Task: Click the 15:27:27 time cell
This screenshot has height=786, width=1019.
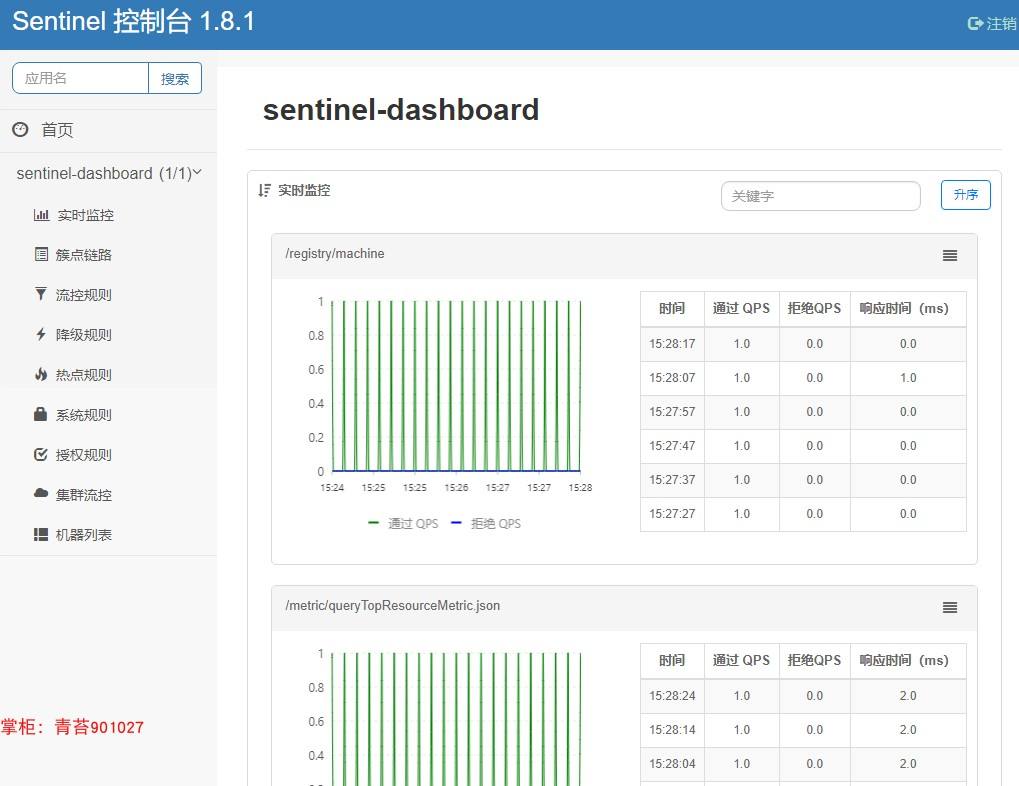Action: point(672,514)
